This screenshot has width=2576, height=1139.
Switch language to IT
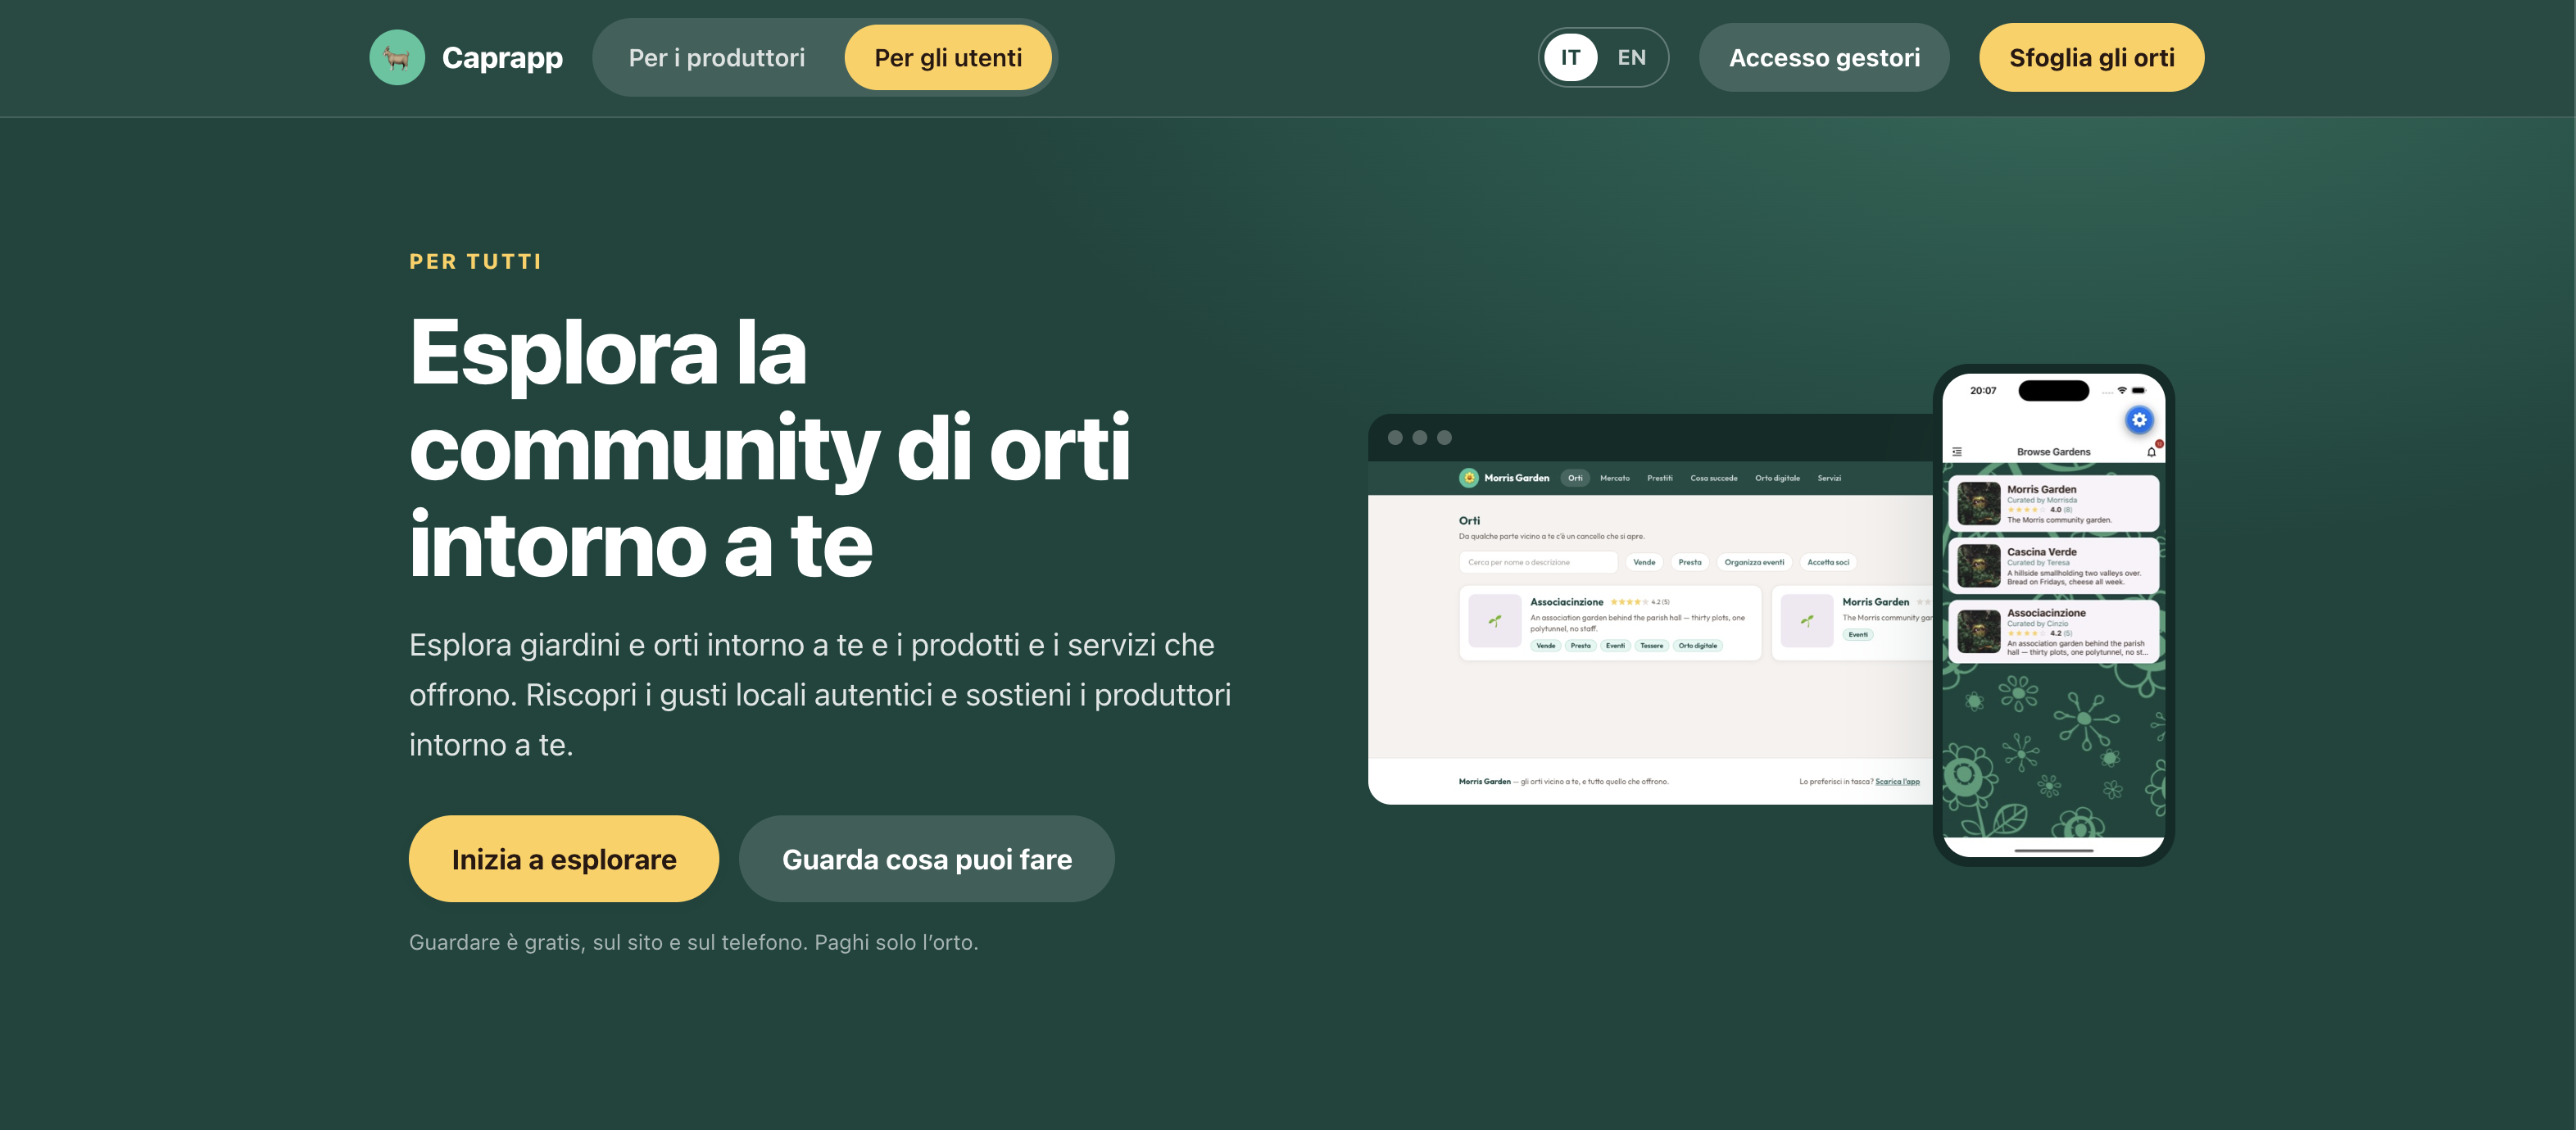1570,58
